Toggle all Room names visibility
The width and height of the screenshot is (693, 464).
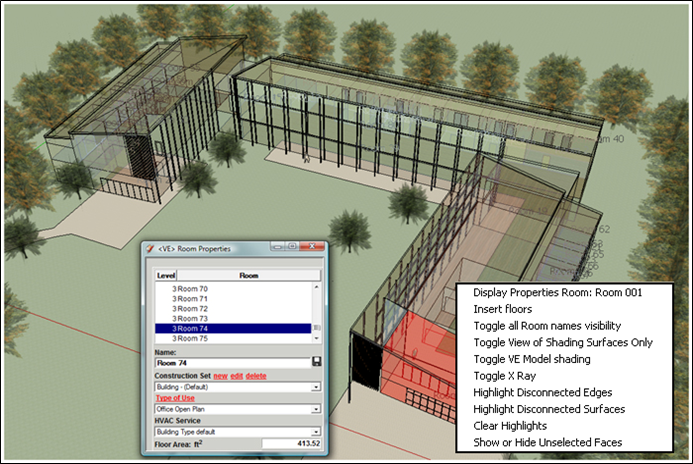(x=546, y=326)
